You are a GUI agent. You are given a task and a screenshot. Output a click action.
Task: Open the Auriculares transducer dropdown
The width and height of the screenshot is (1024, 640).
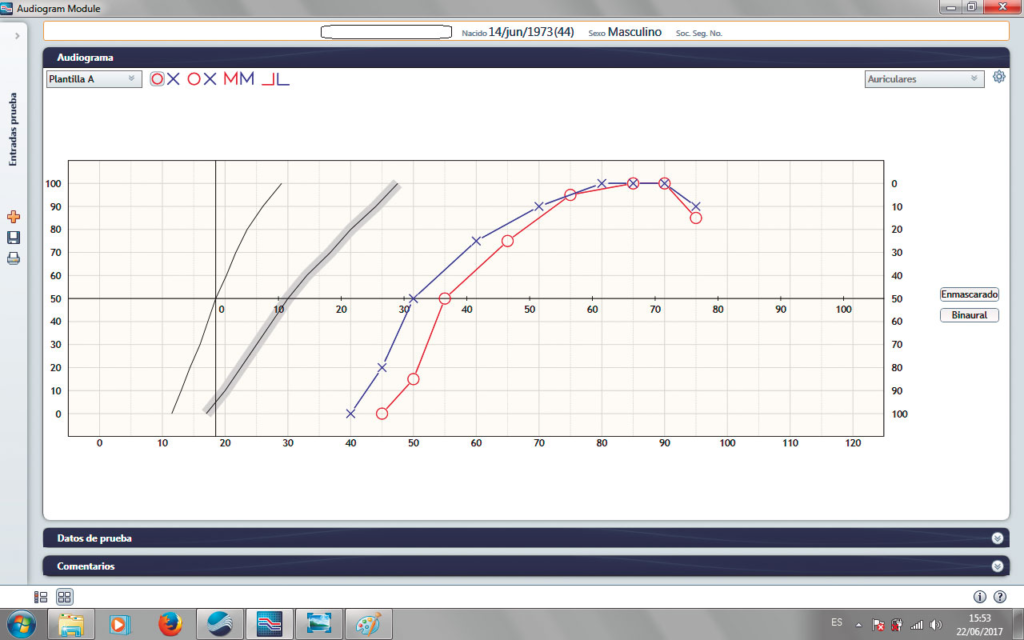924,79
